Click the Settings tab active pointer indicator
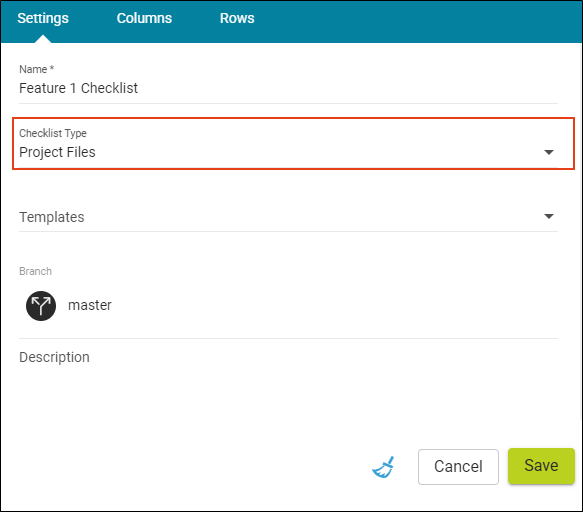This screenshot has width=583, height=512. (43, 39)
